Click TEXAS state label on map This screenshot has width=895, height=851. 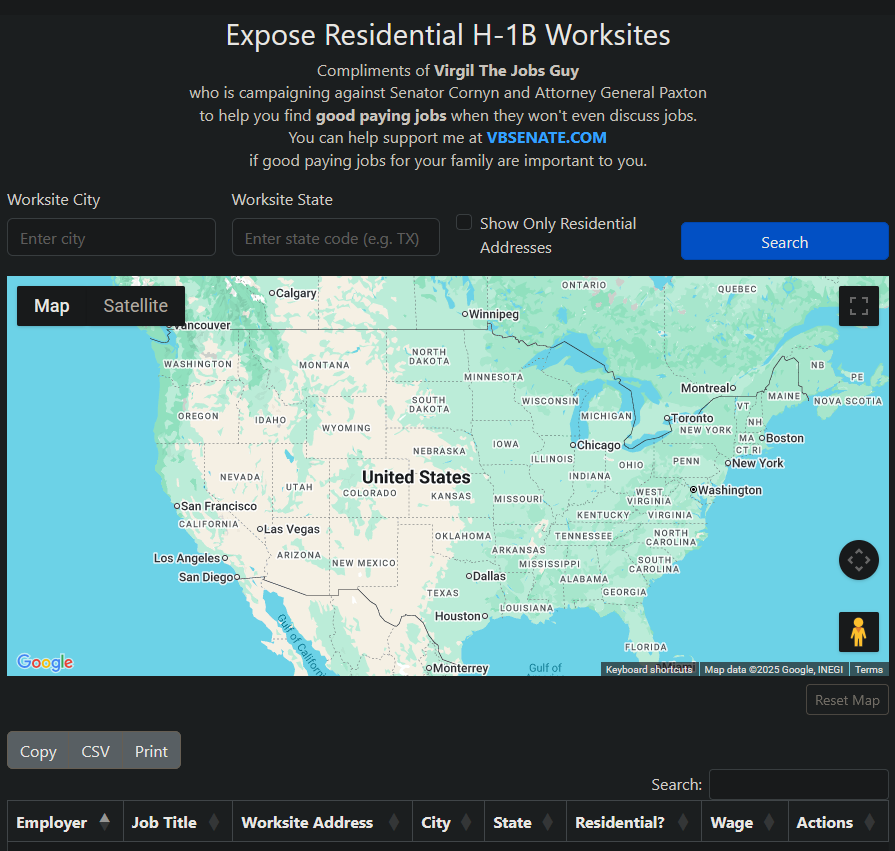443,593
